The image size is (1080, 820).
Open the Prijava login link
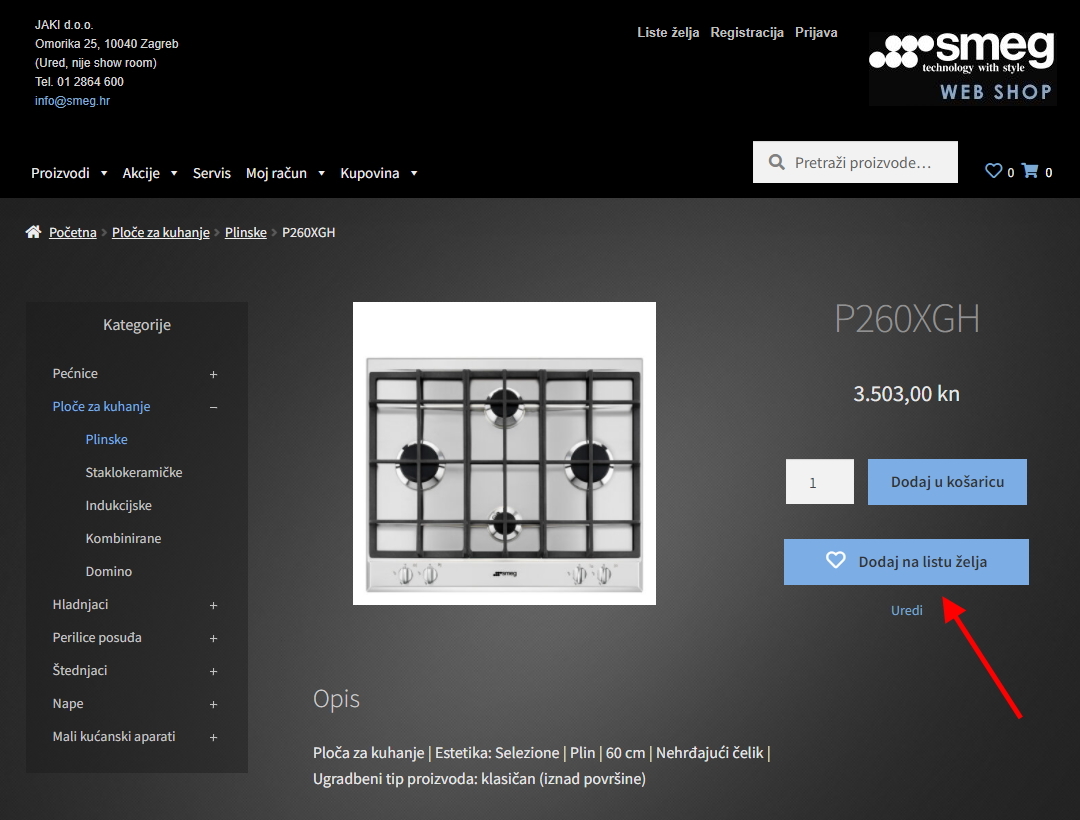[x=816, y=32]
